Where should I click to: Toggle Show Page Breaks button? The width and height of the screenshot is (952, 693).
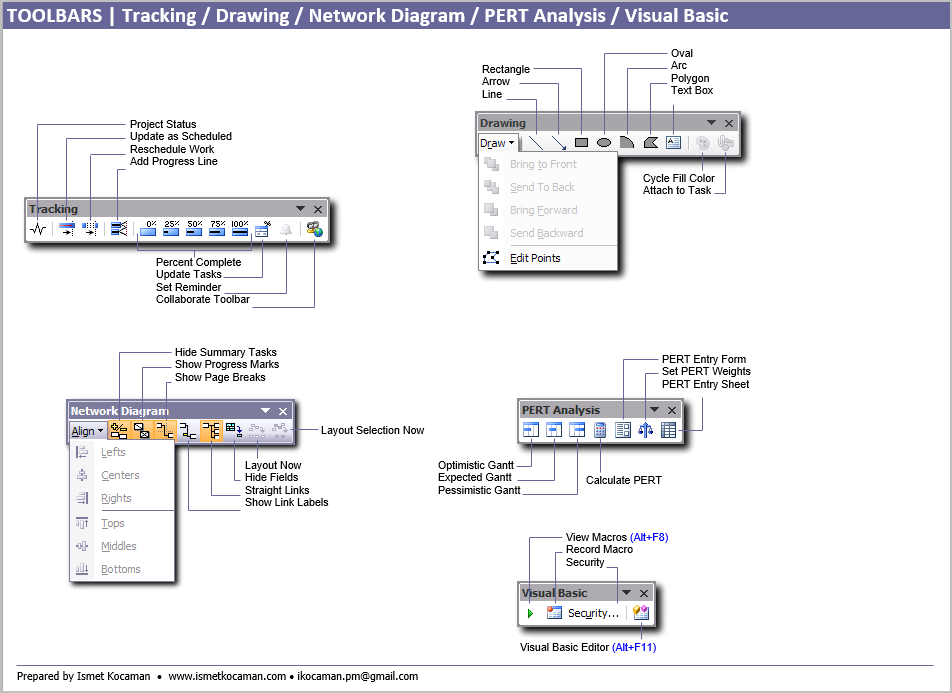[x=165, y=431]
